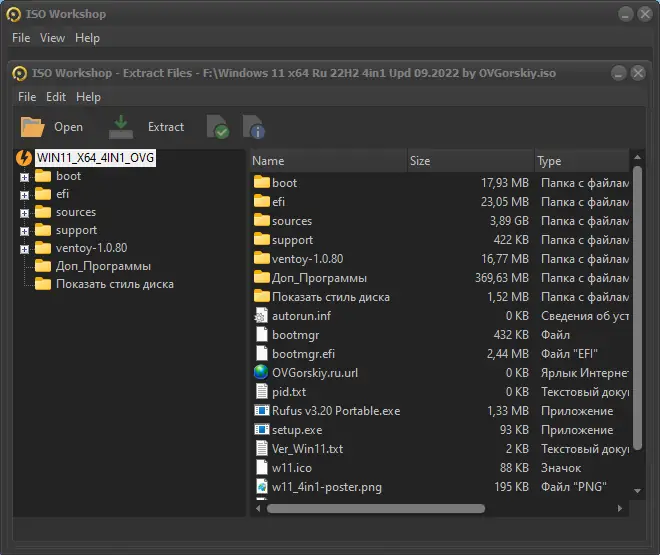660x555 pixels.
Task: Click the globe icon of OVGorskiy.ru.url
Action: point(261,372)
